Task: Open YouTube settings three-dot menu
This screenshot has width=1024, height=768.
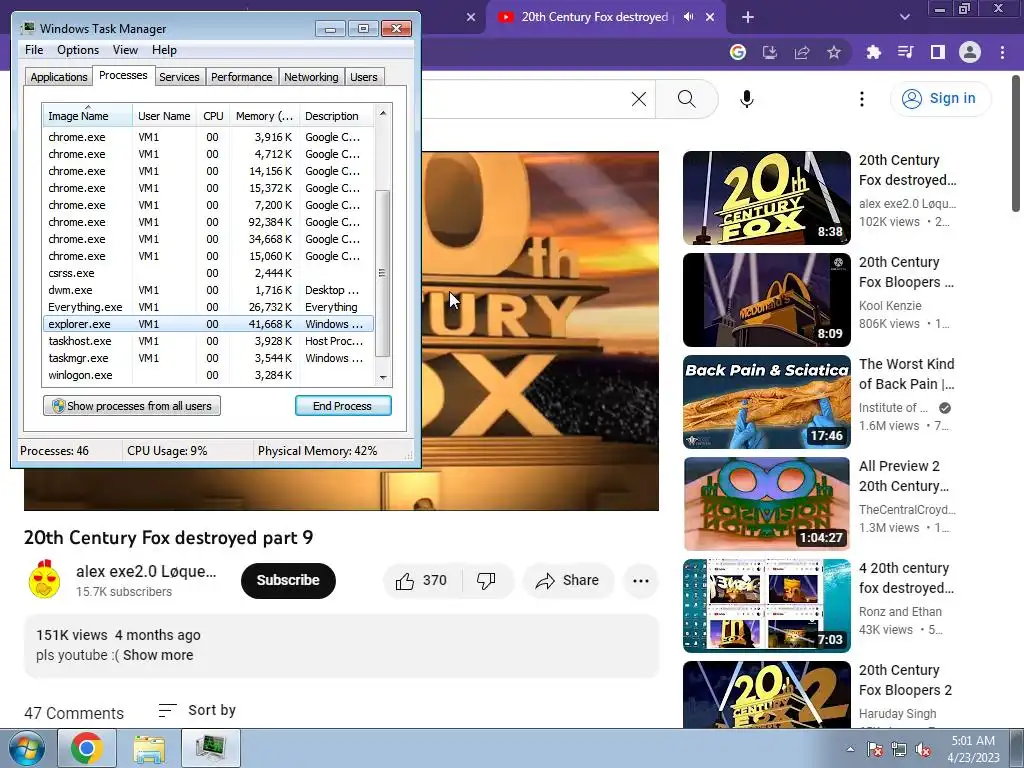Action: click(862, 99)
